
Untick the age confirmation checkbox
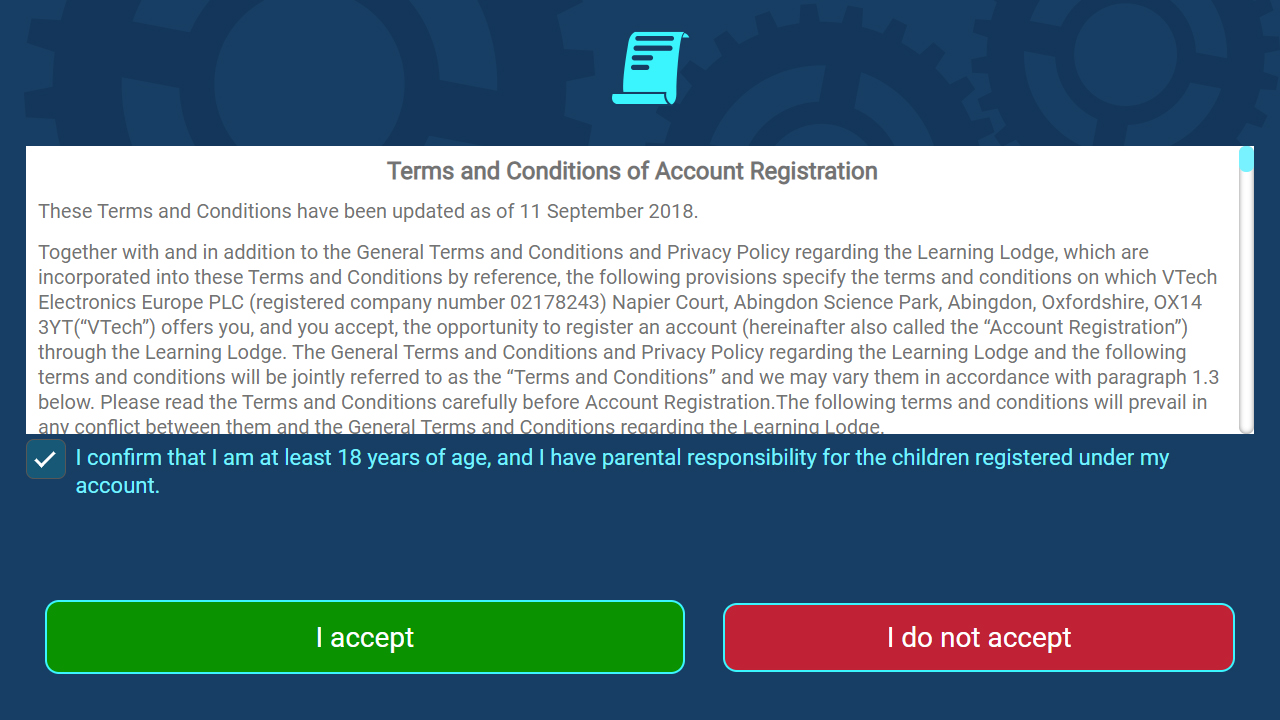point(46,459)
